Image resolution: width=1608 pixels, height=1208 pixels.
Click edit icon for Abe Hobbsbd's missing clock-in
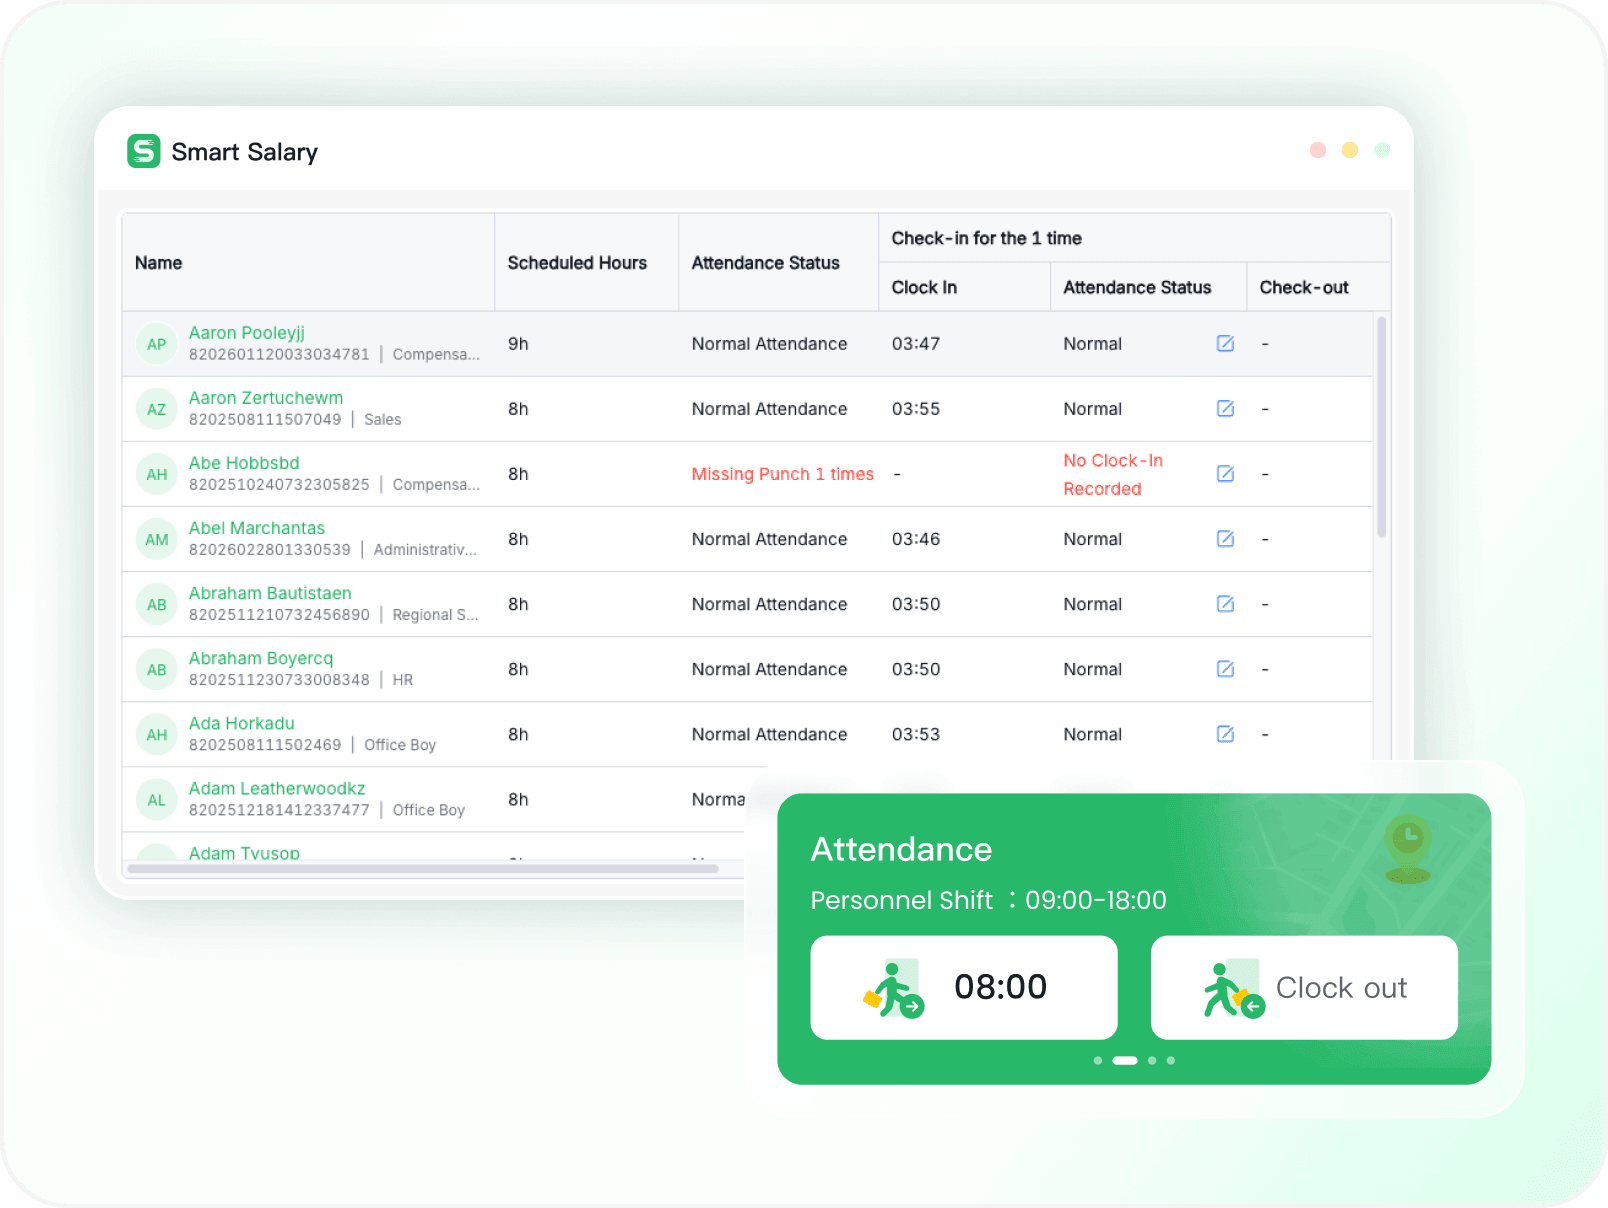click(1225, 474)
